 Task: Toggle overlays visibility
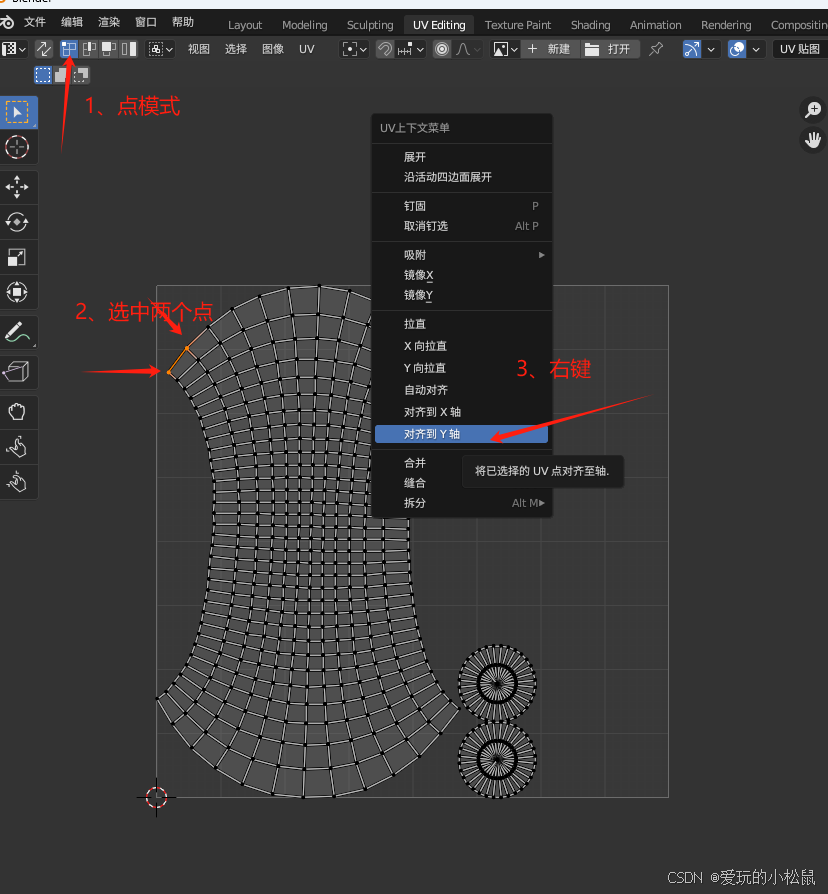click(x=737, y=49)
